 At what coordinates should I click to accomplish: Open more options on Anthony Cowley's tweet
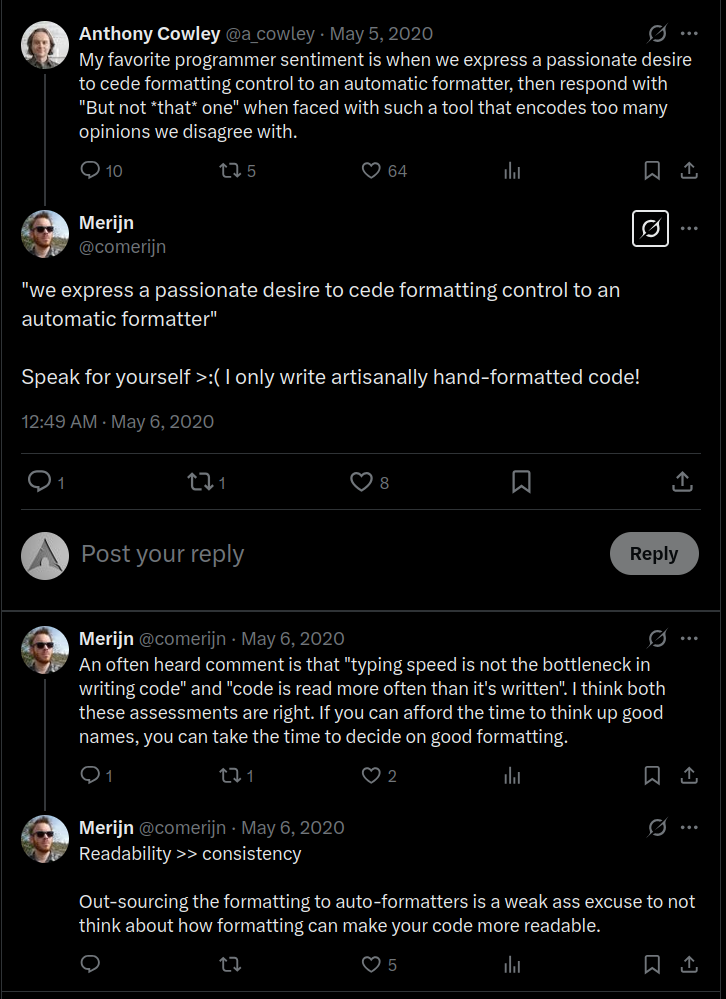pos(689,34)
